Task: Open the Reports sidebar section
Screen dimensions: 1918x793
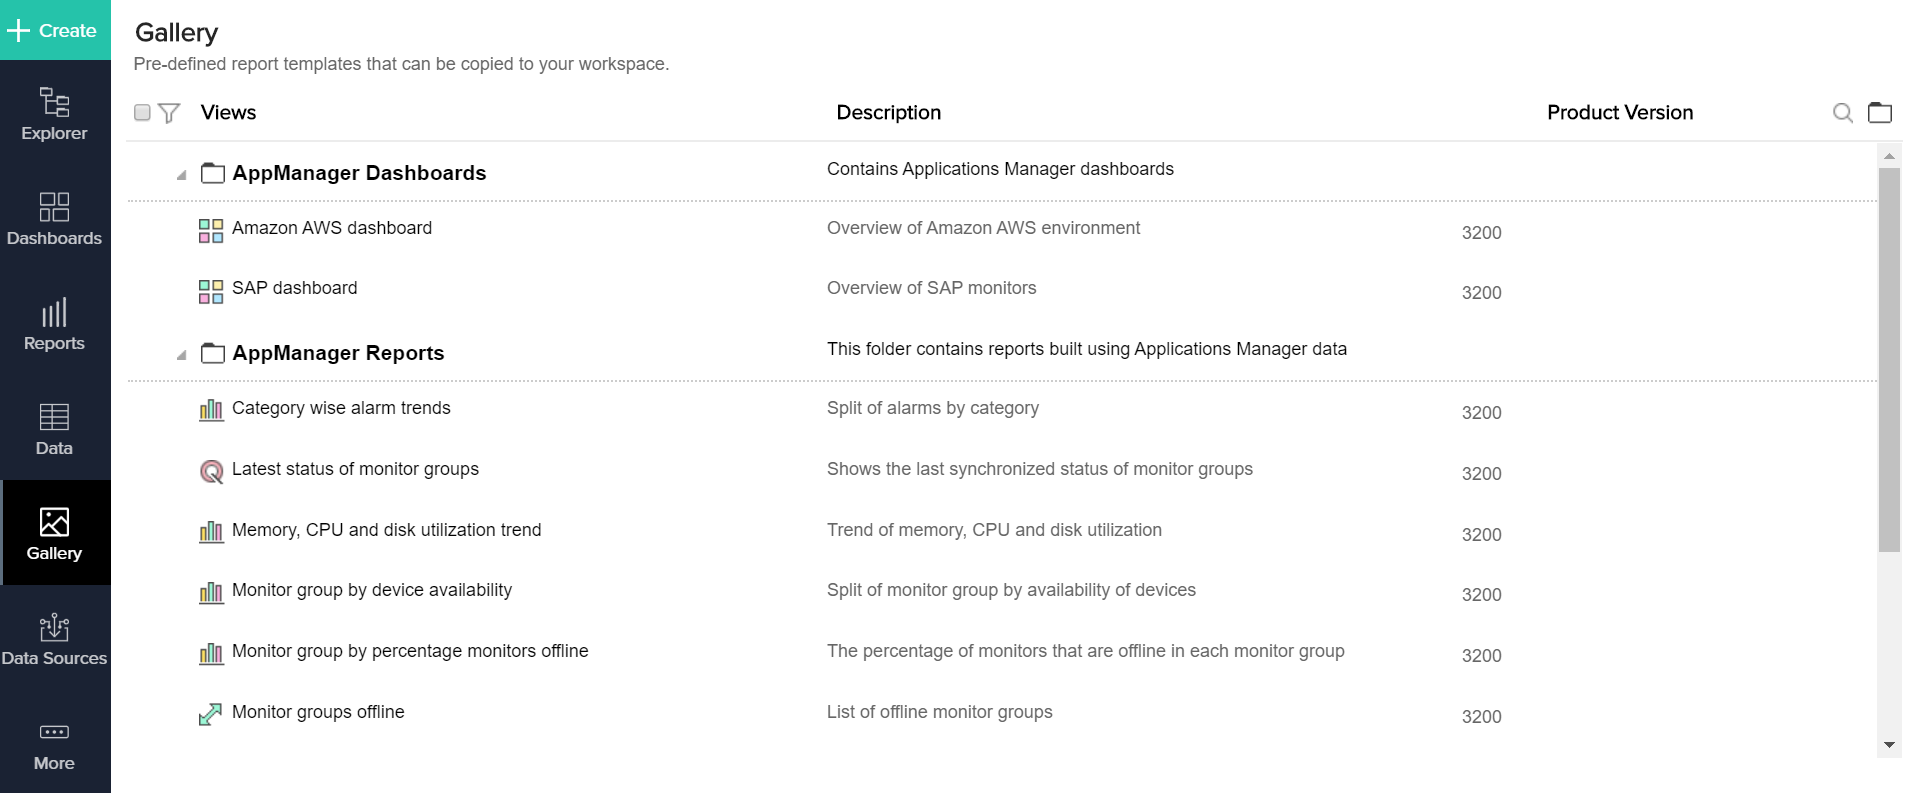Action: tap(54, 324)
